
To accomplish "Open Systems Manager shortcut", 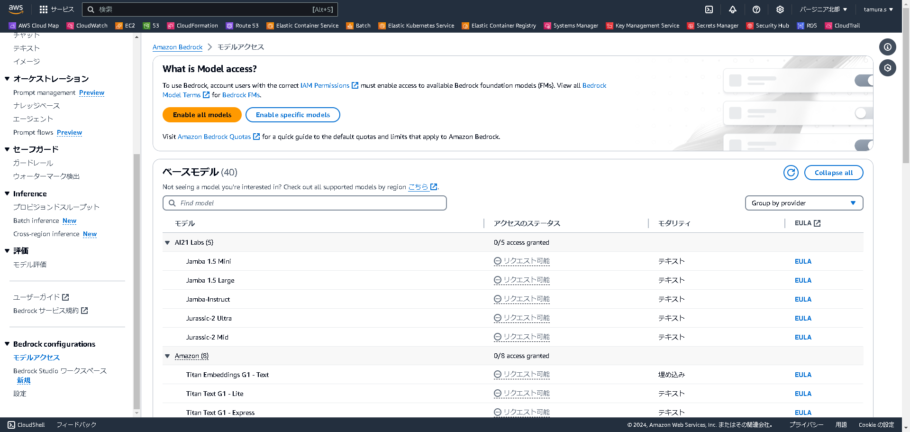I will 571,26.
